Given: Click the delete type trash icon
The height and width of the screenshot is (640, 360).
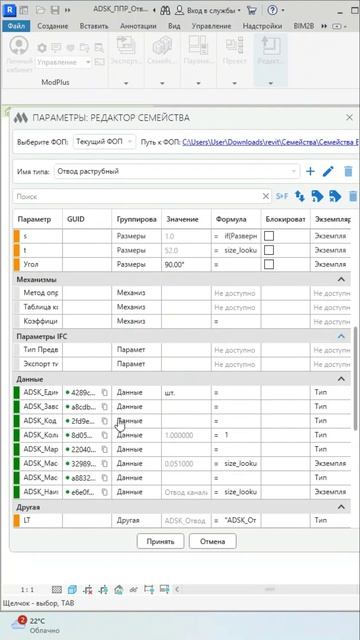Looking at the screenshot, I should [x=348, y=171].
